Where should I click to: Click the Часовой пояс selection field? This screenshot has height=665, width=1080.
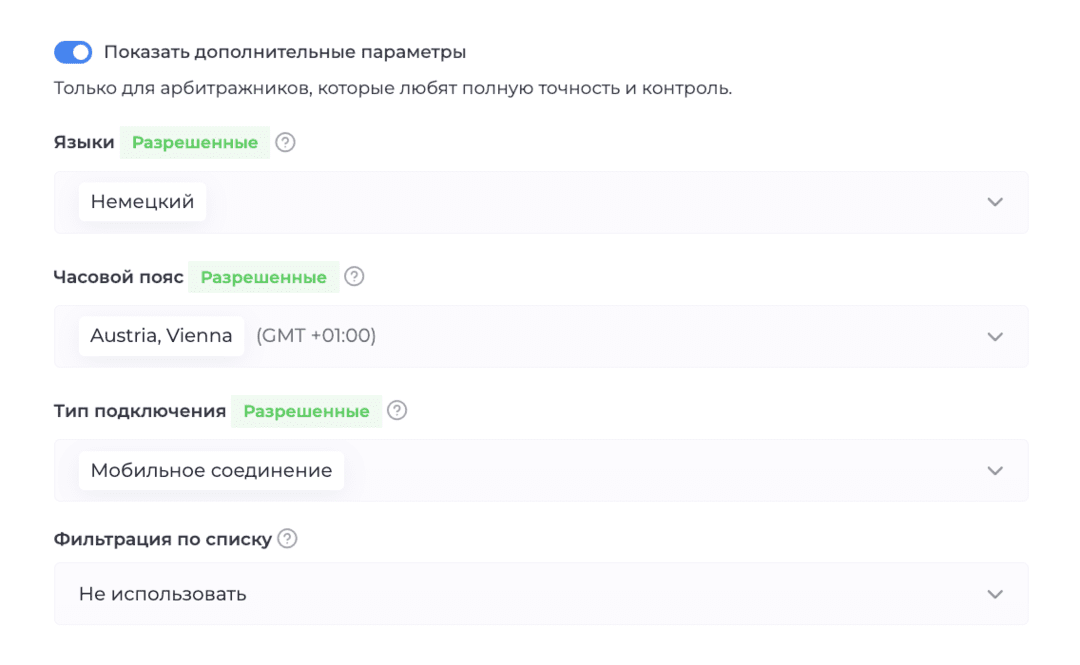point(540,336)
